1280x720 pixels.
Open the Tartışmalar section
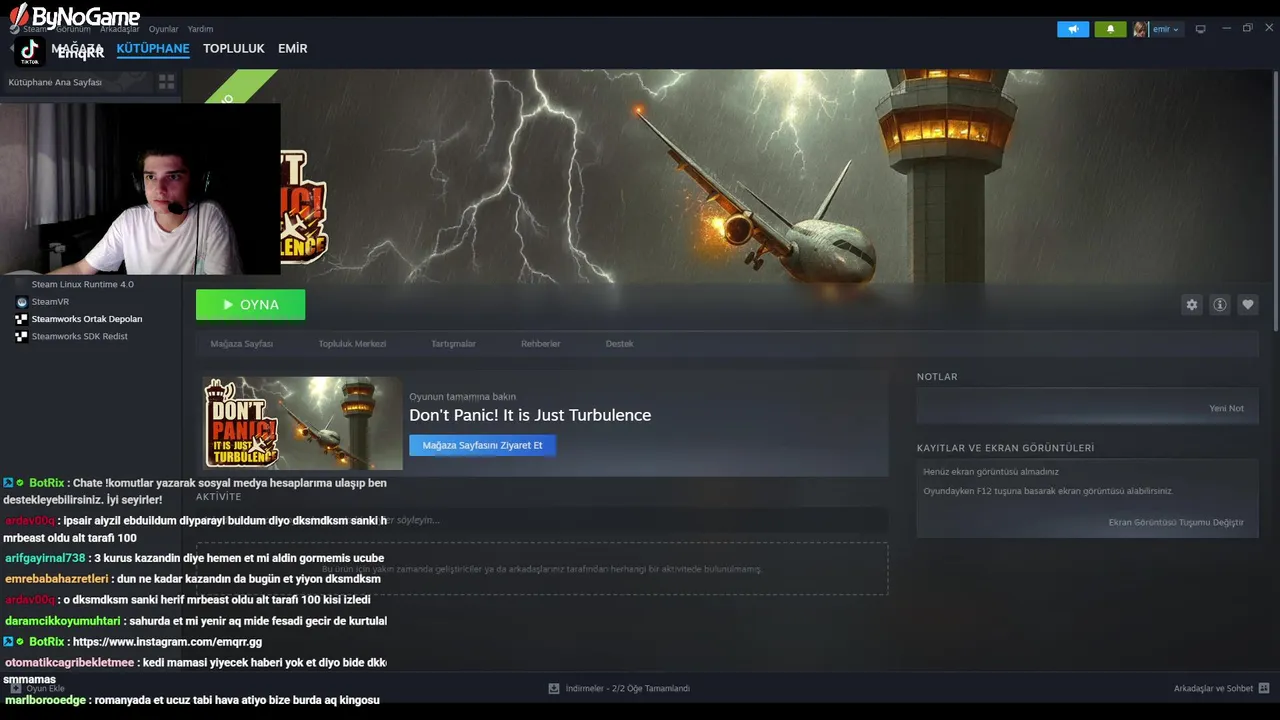[453, 343]
